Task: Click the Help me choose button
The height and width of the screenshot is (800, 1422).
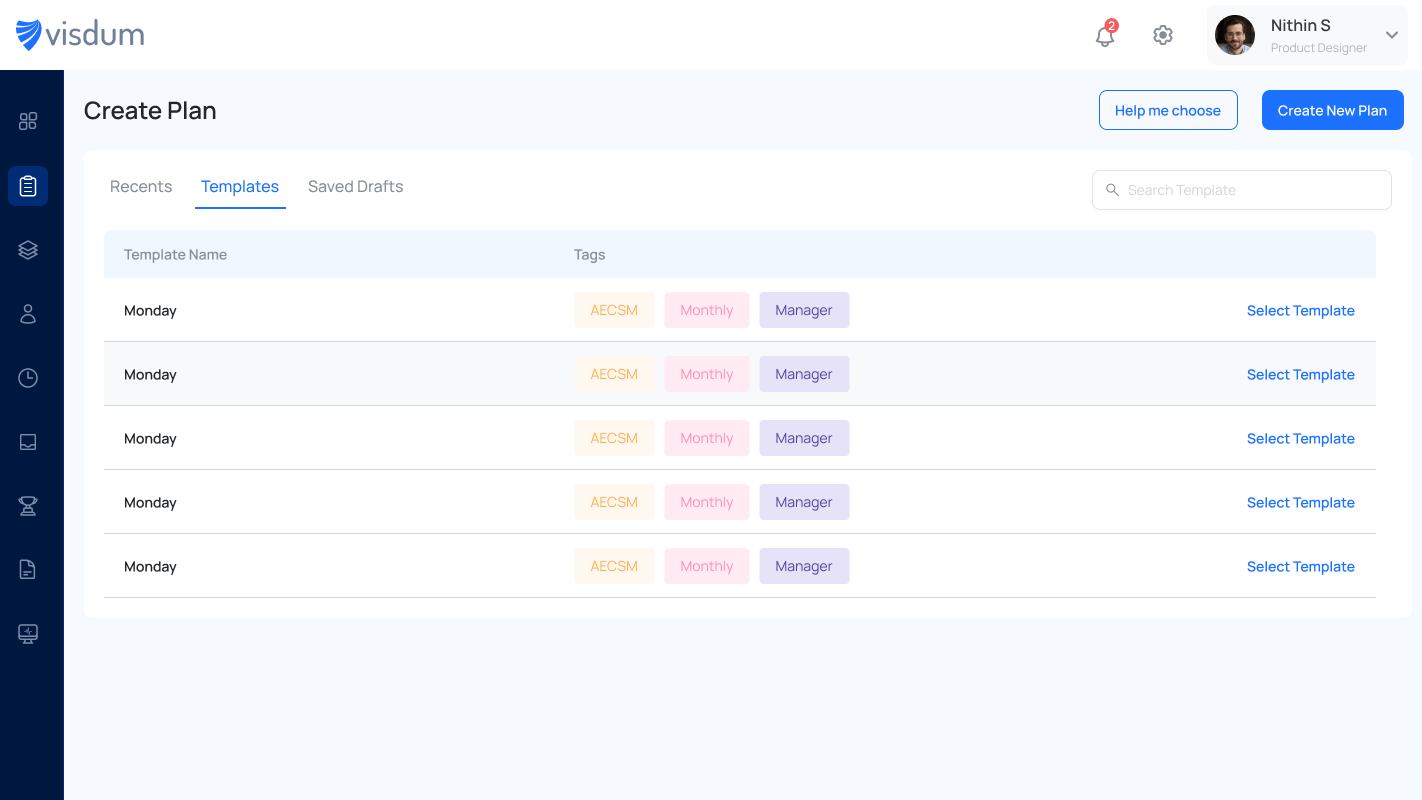Action: click(1168, 110)
